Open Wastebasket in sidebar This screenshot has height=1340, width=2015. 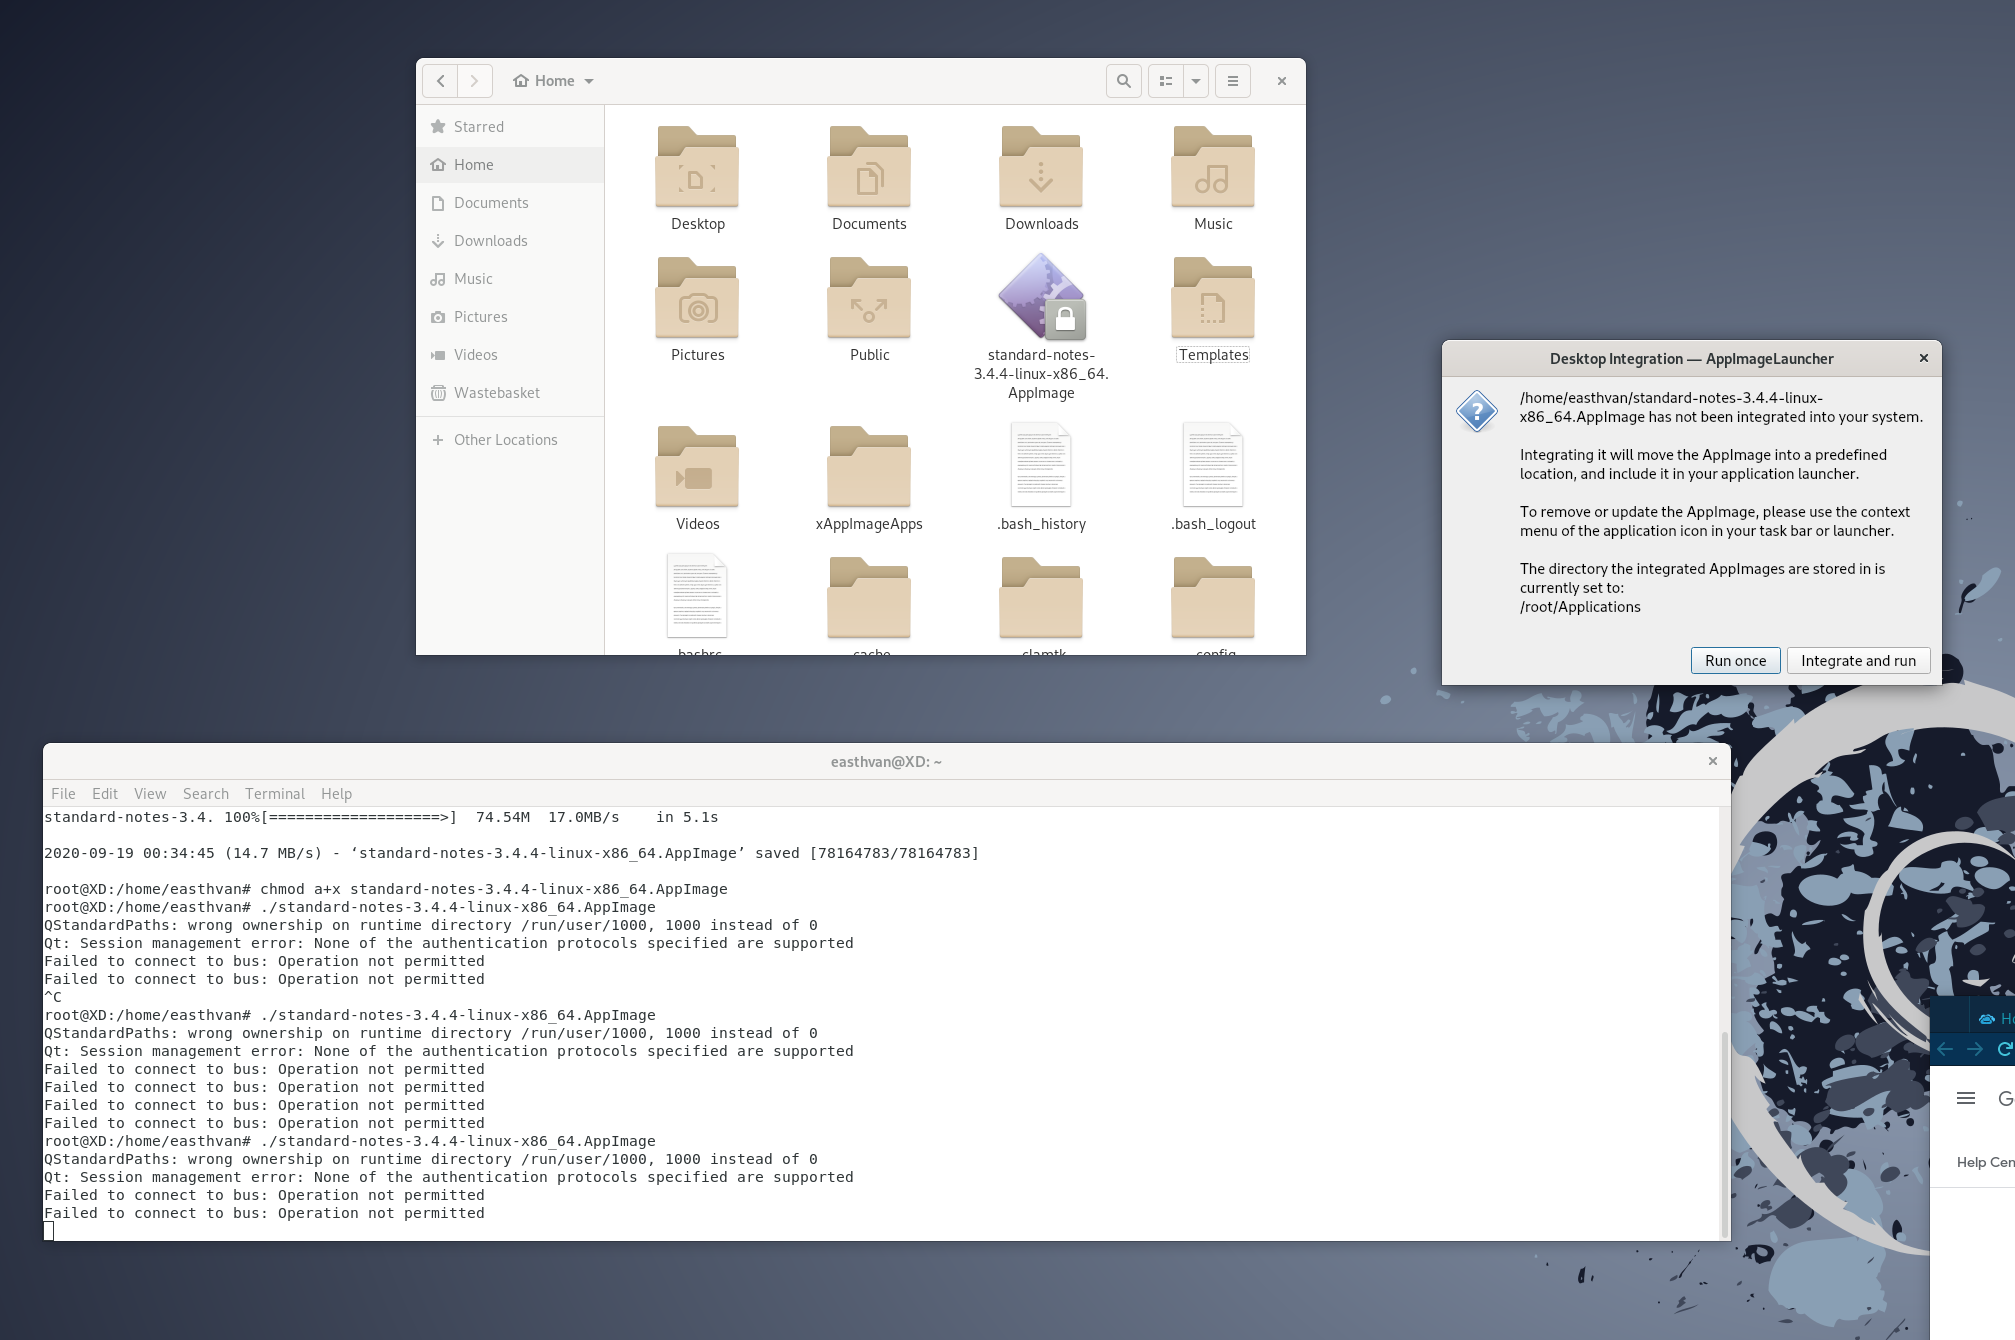coord(510,393)
